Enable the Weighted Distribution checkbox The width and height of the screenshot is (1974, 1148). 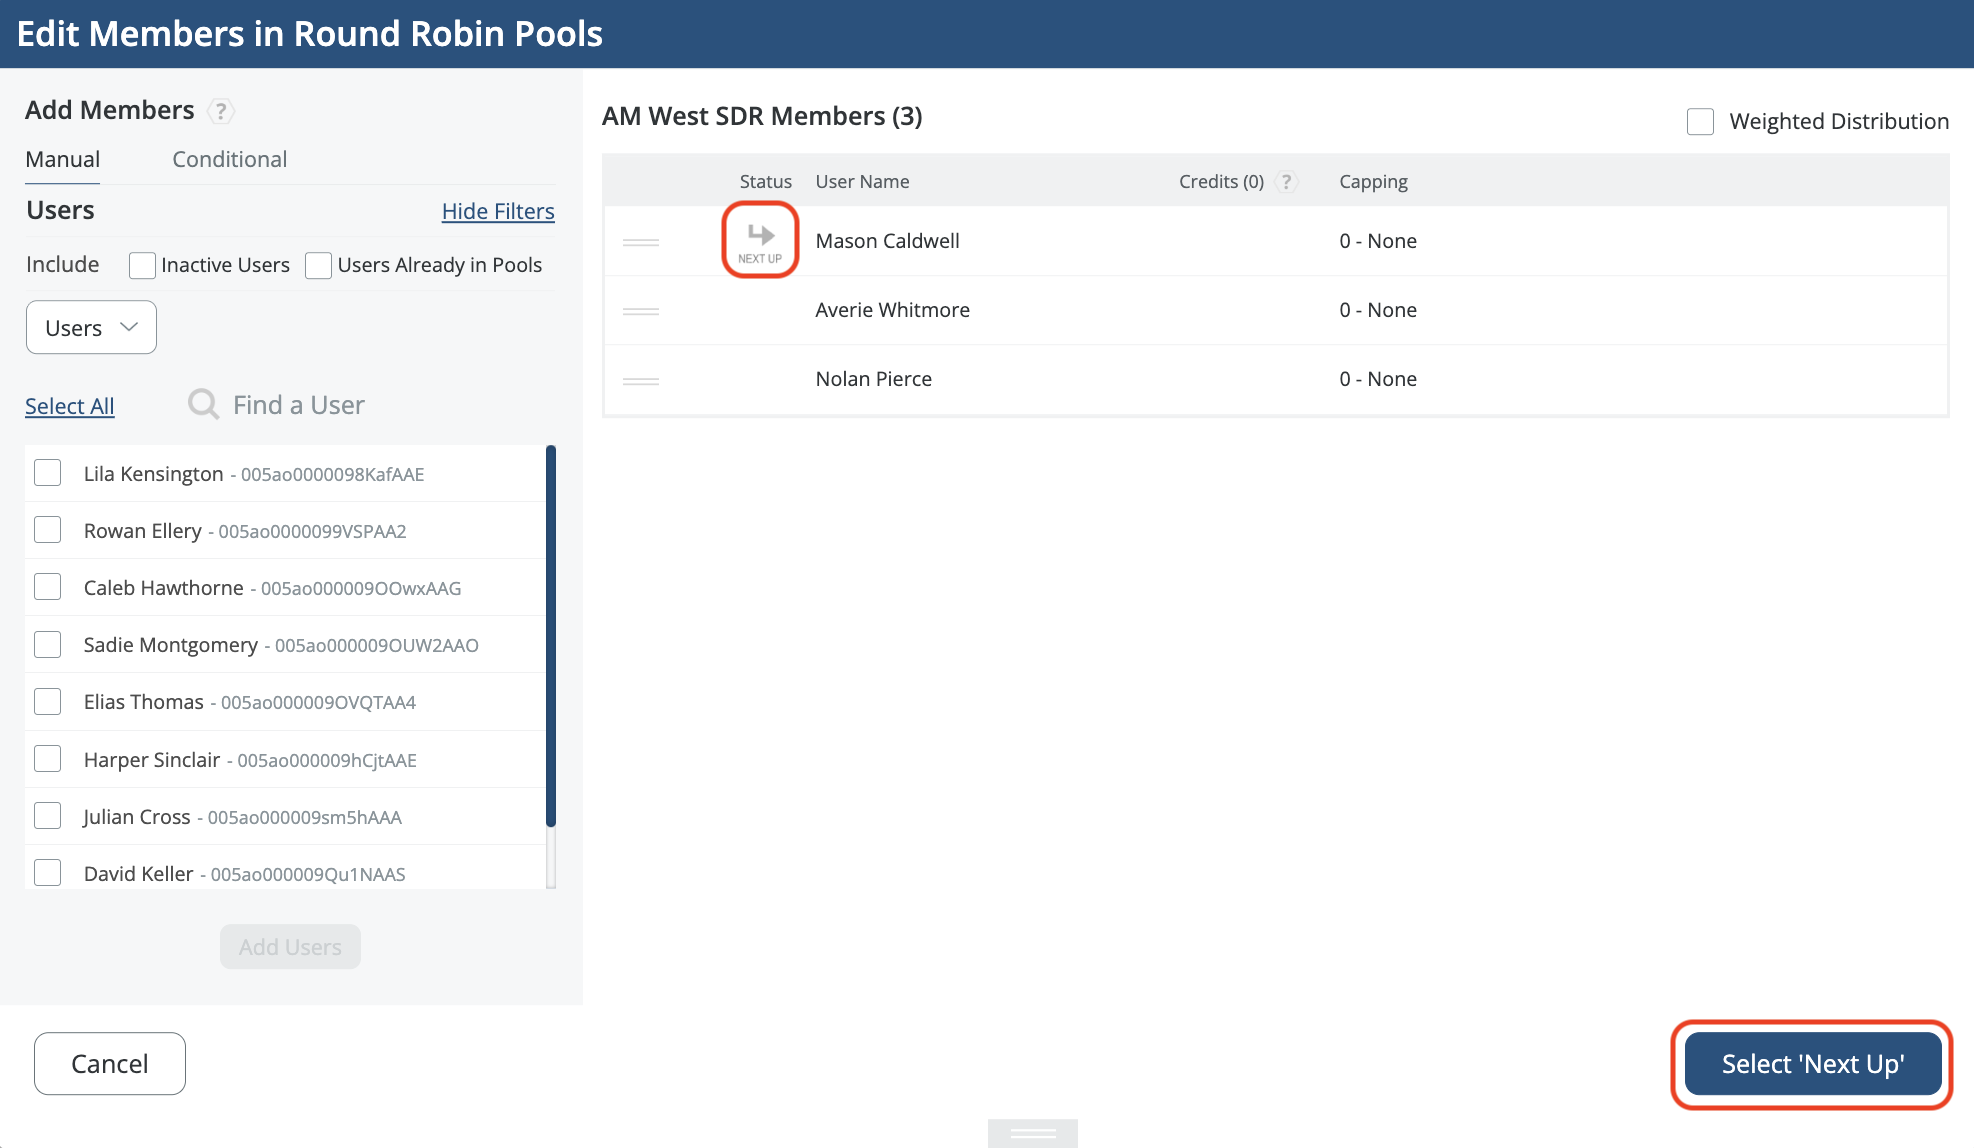tap(1700, 122)
